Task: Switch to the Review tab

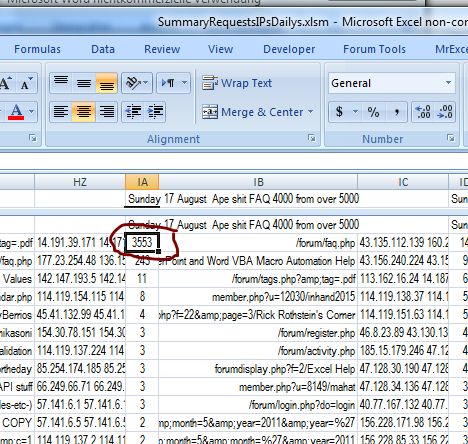Action: pos(162,49)
